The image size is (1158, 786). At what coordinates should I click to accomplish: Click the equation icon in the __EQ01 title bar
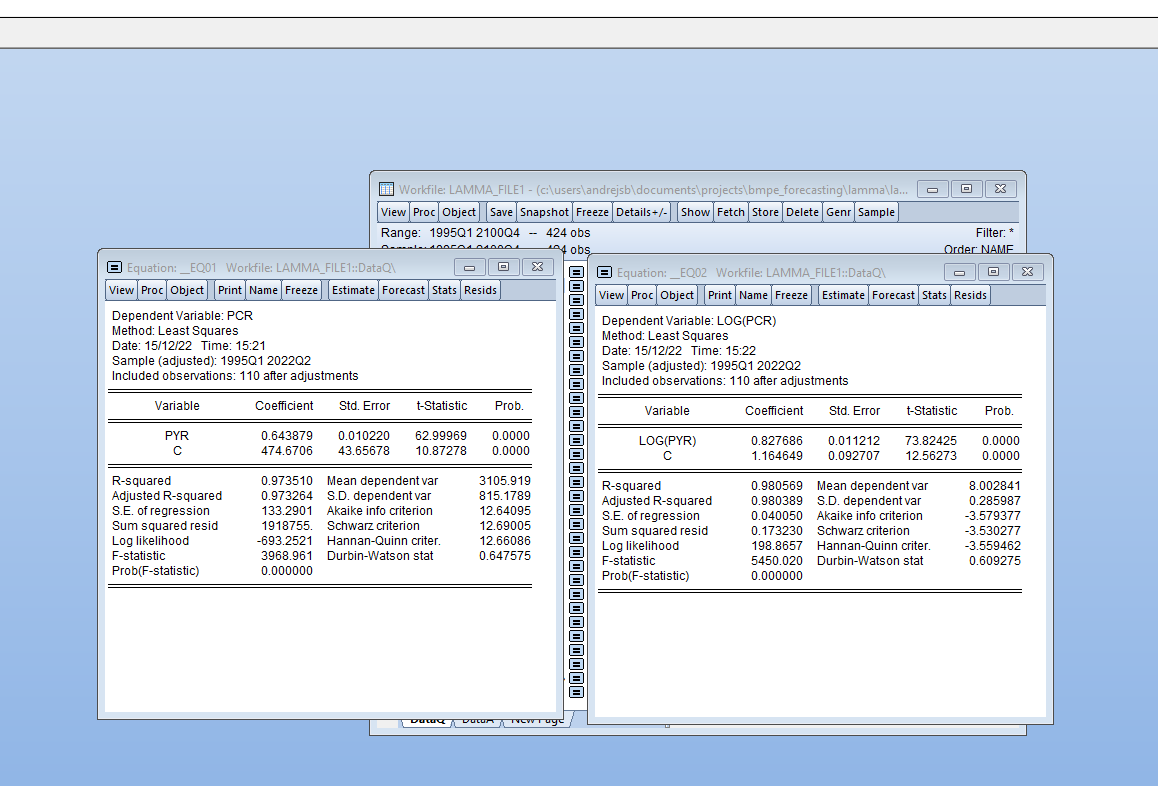click(114, 268)
